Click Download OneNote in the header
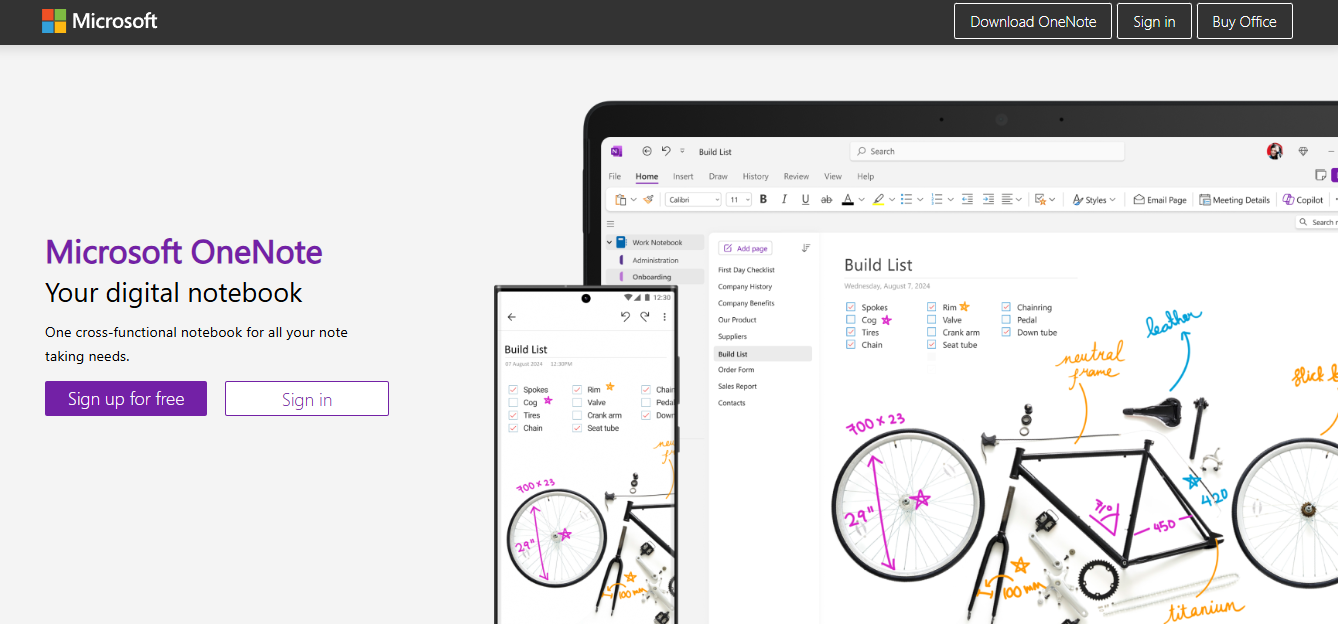Viewport: 1338px width, 631px height. (x=1033, y=21)
